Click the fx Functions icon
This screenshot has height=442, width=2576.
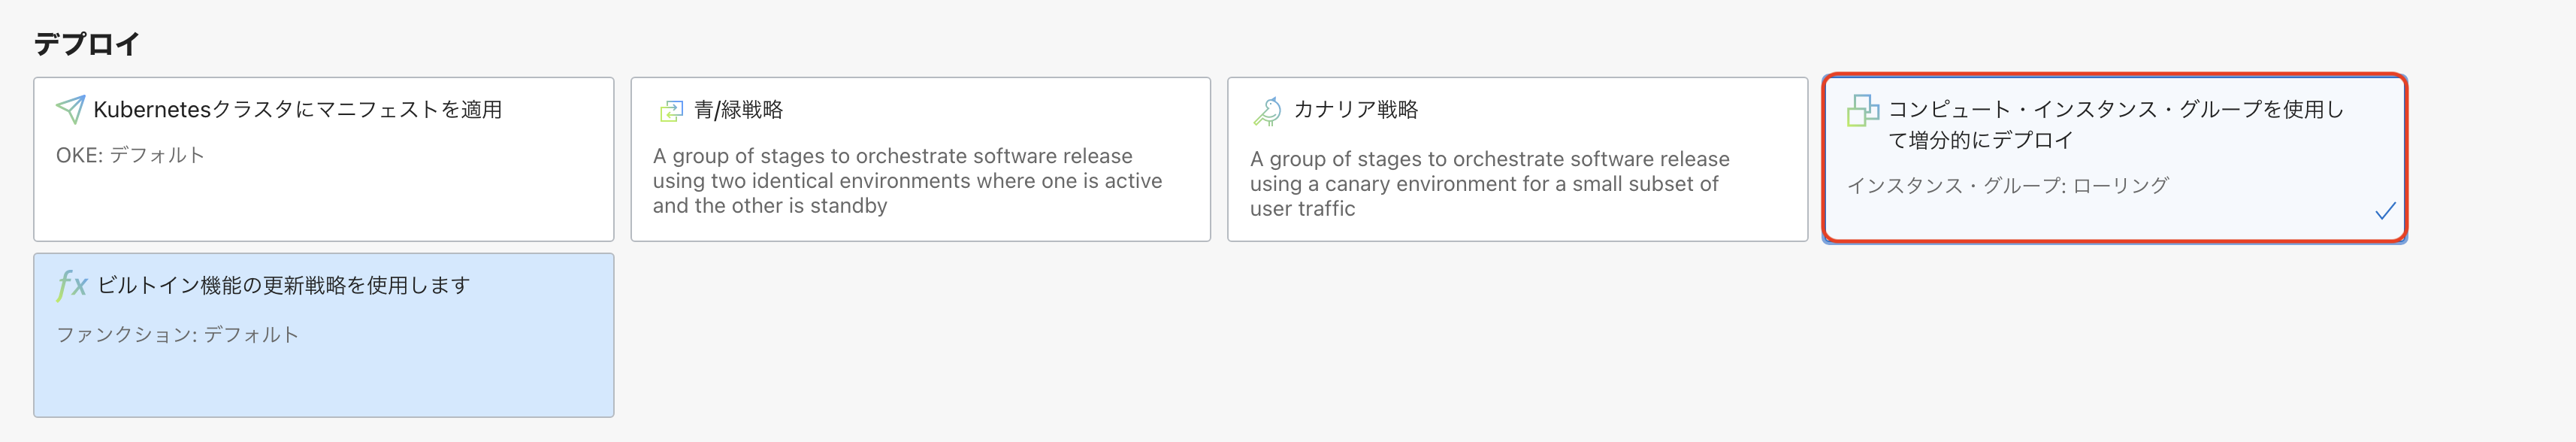pyautogui.click(x=72, y=285)
